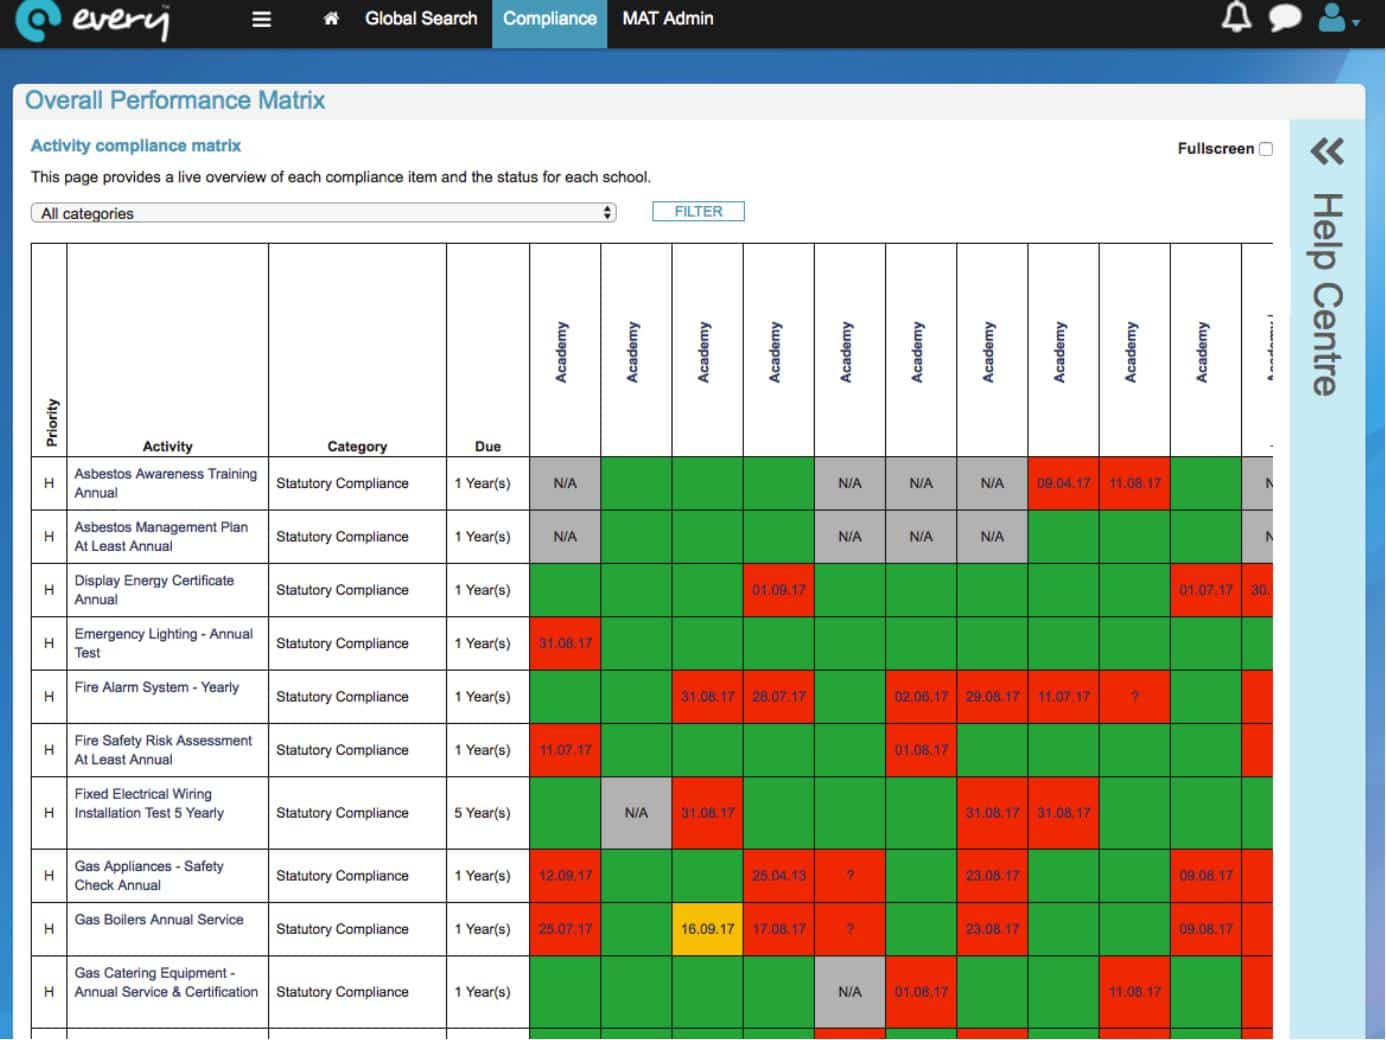This screenshot has height=1040, width=1386.
Task: Click red 01.08.17 cell in Fire Safety row
Action: tap(921, 750)
